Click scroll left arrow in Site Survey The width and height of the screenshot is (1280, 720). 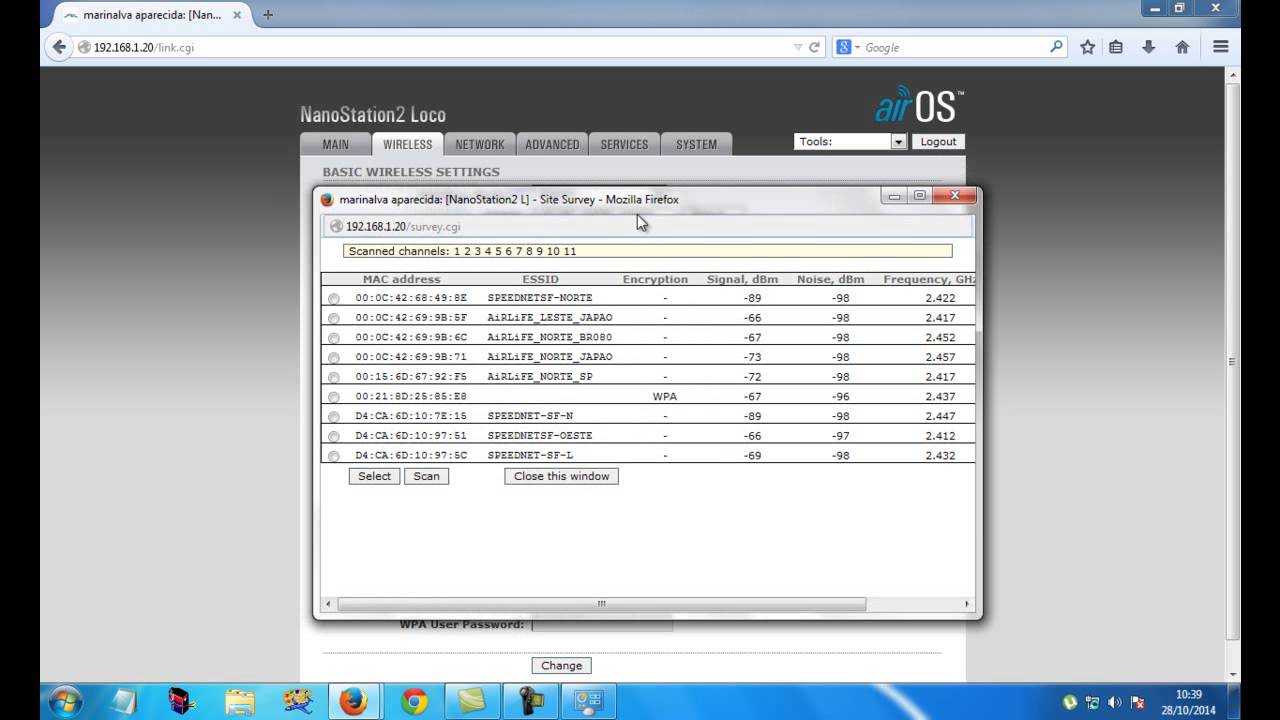328,604
